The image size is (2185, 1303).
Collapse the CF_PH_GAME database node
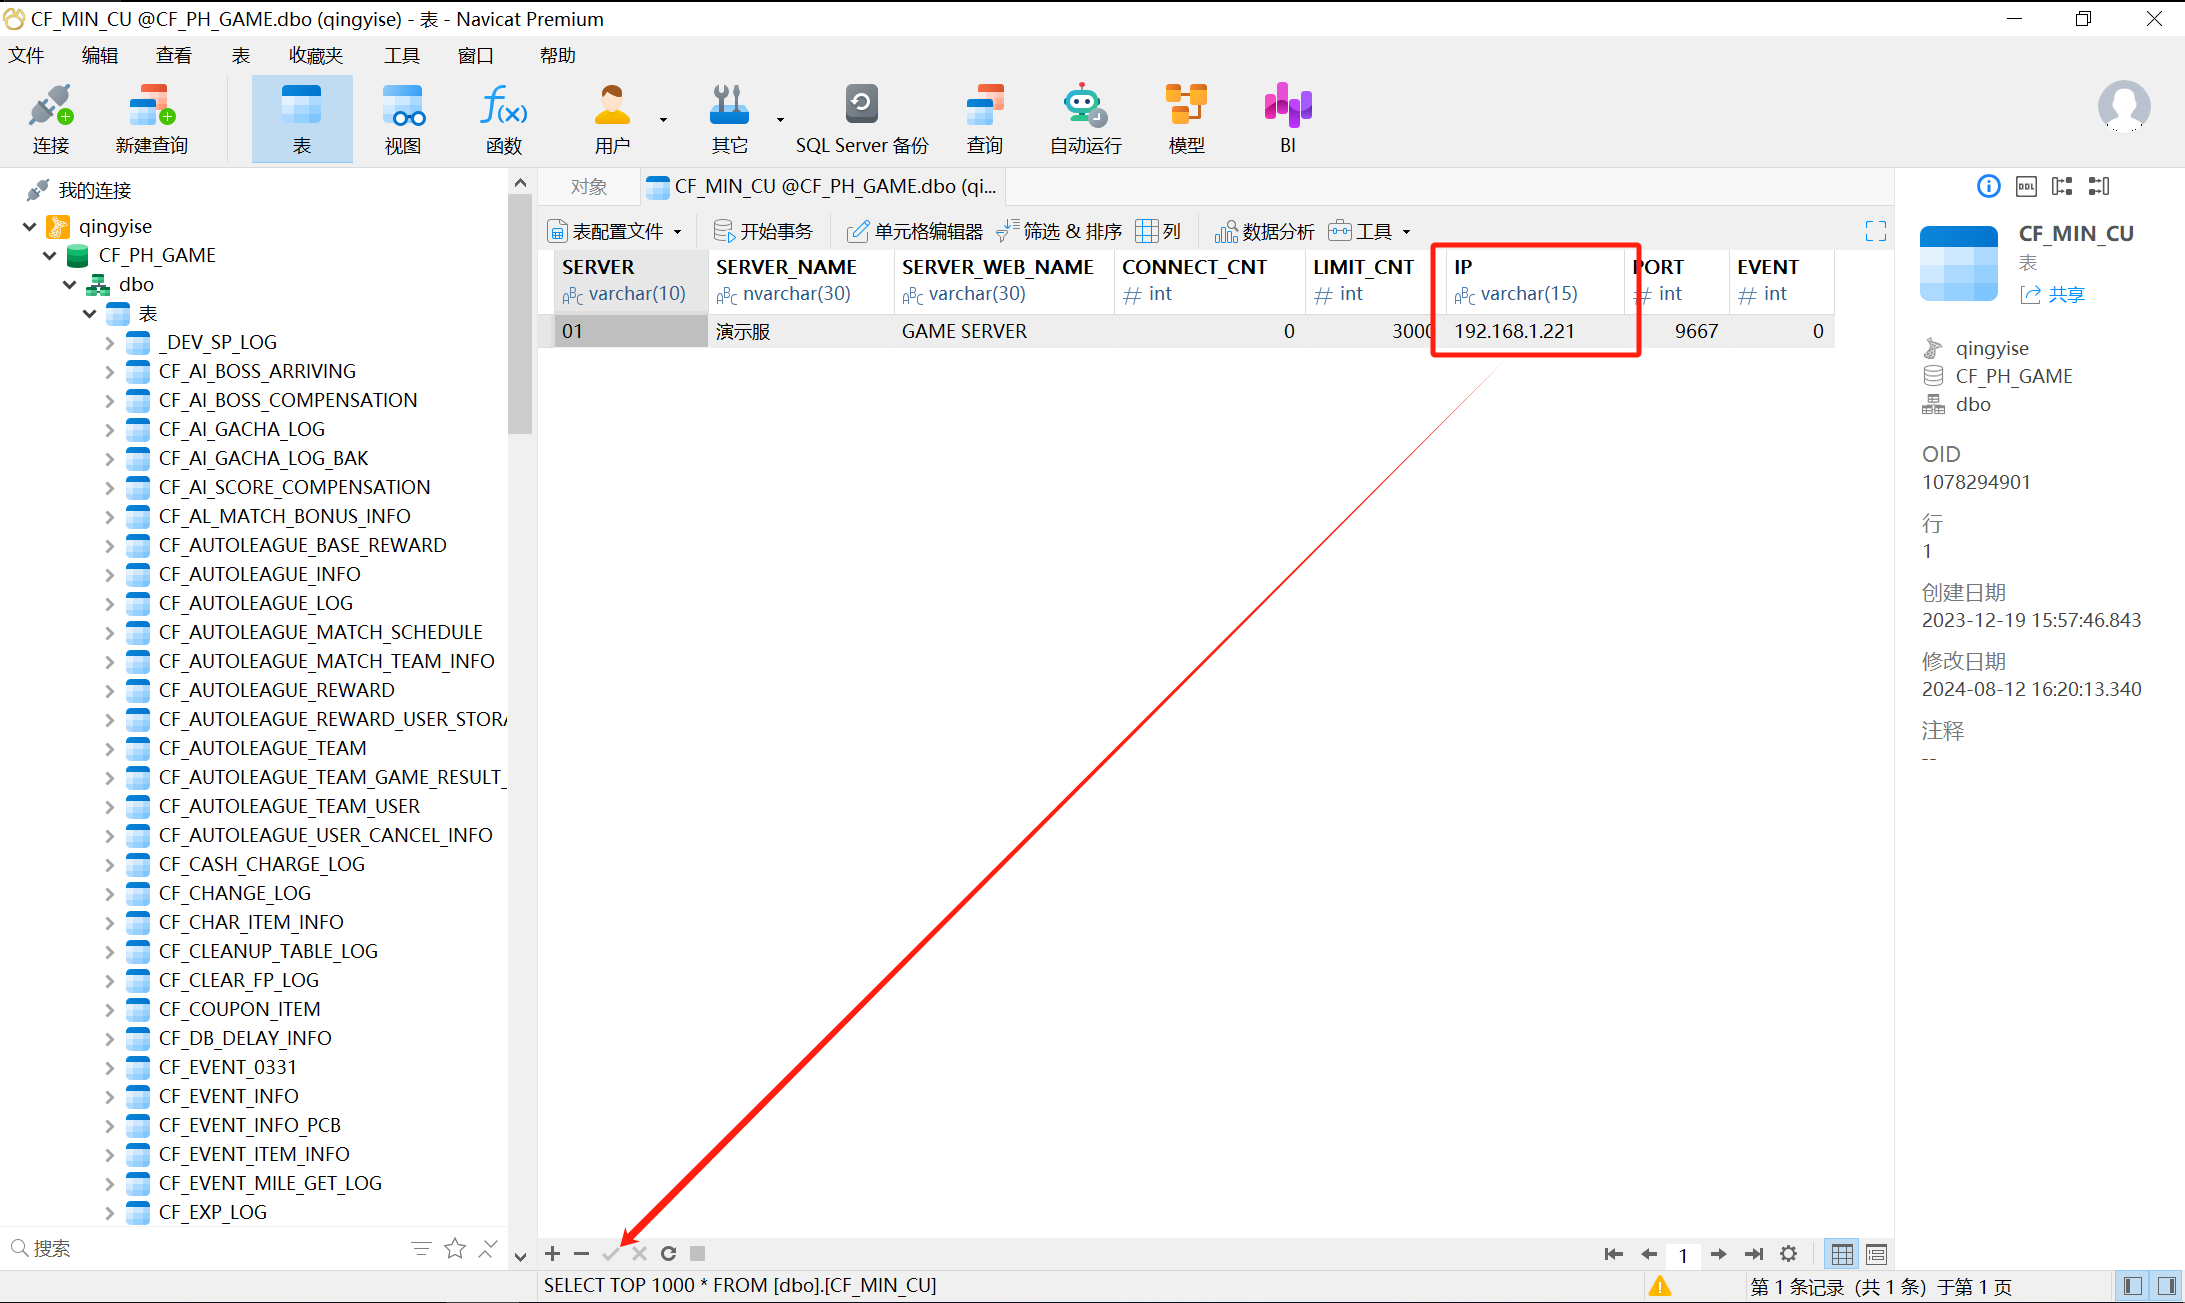(x=50, y=256)
